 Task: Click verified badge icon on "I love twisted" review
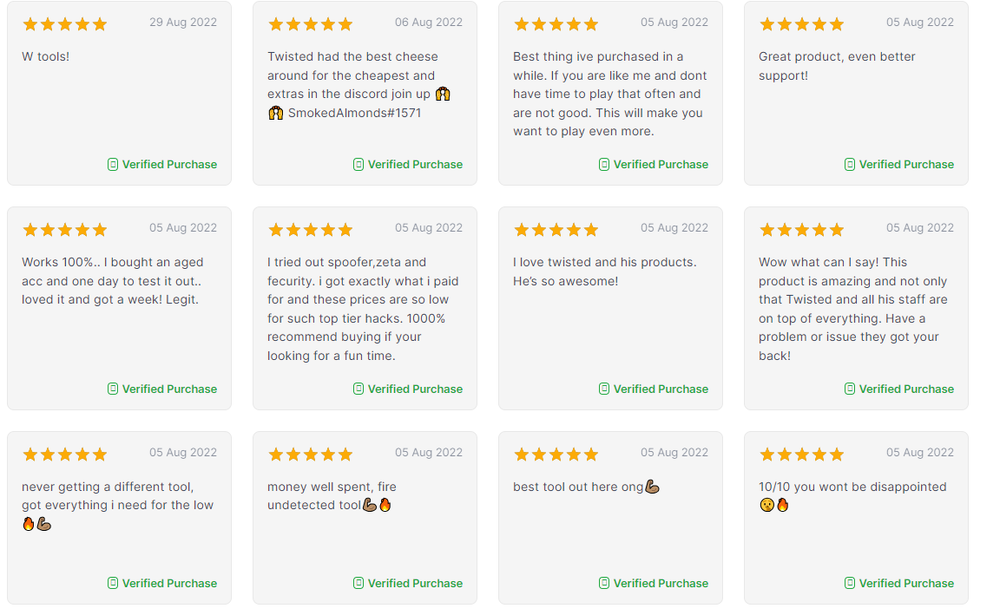pyautogui.click(x=604, y=389)
